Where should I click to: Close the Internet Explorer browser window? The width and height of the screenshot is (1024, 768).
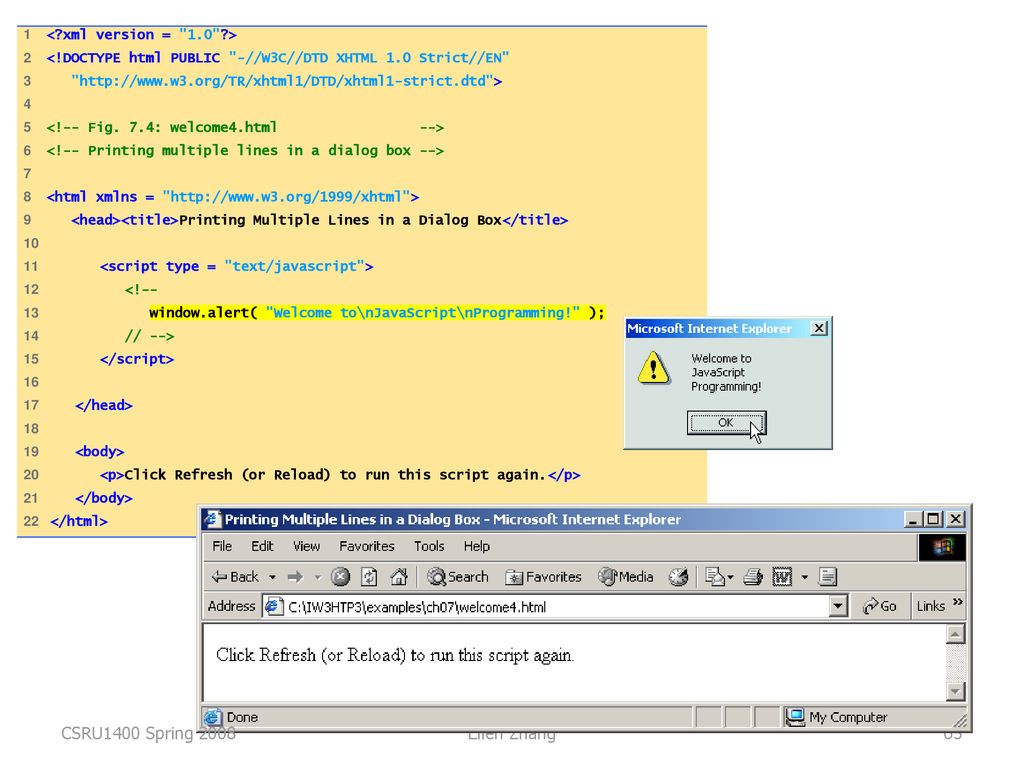tap(955, 519)
